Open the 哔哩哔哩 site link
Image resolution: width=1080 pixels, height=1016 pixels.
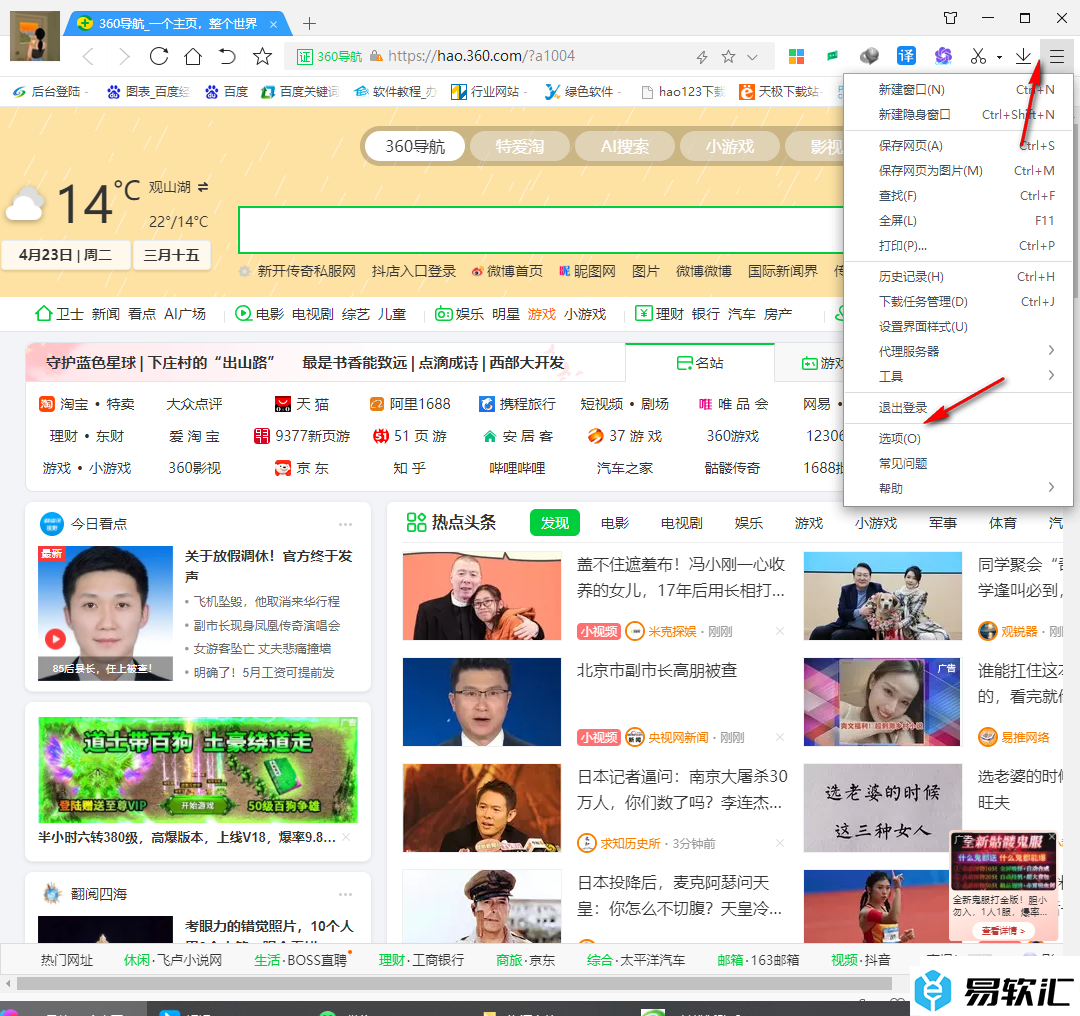(x=517, y=468)
